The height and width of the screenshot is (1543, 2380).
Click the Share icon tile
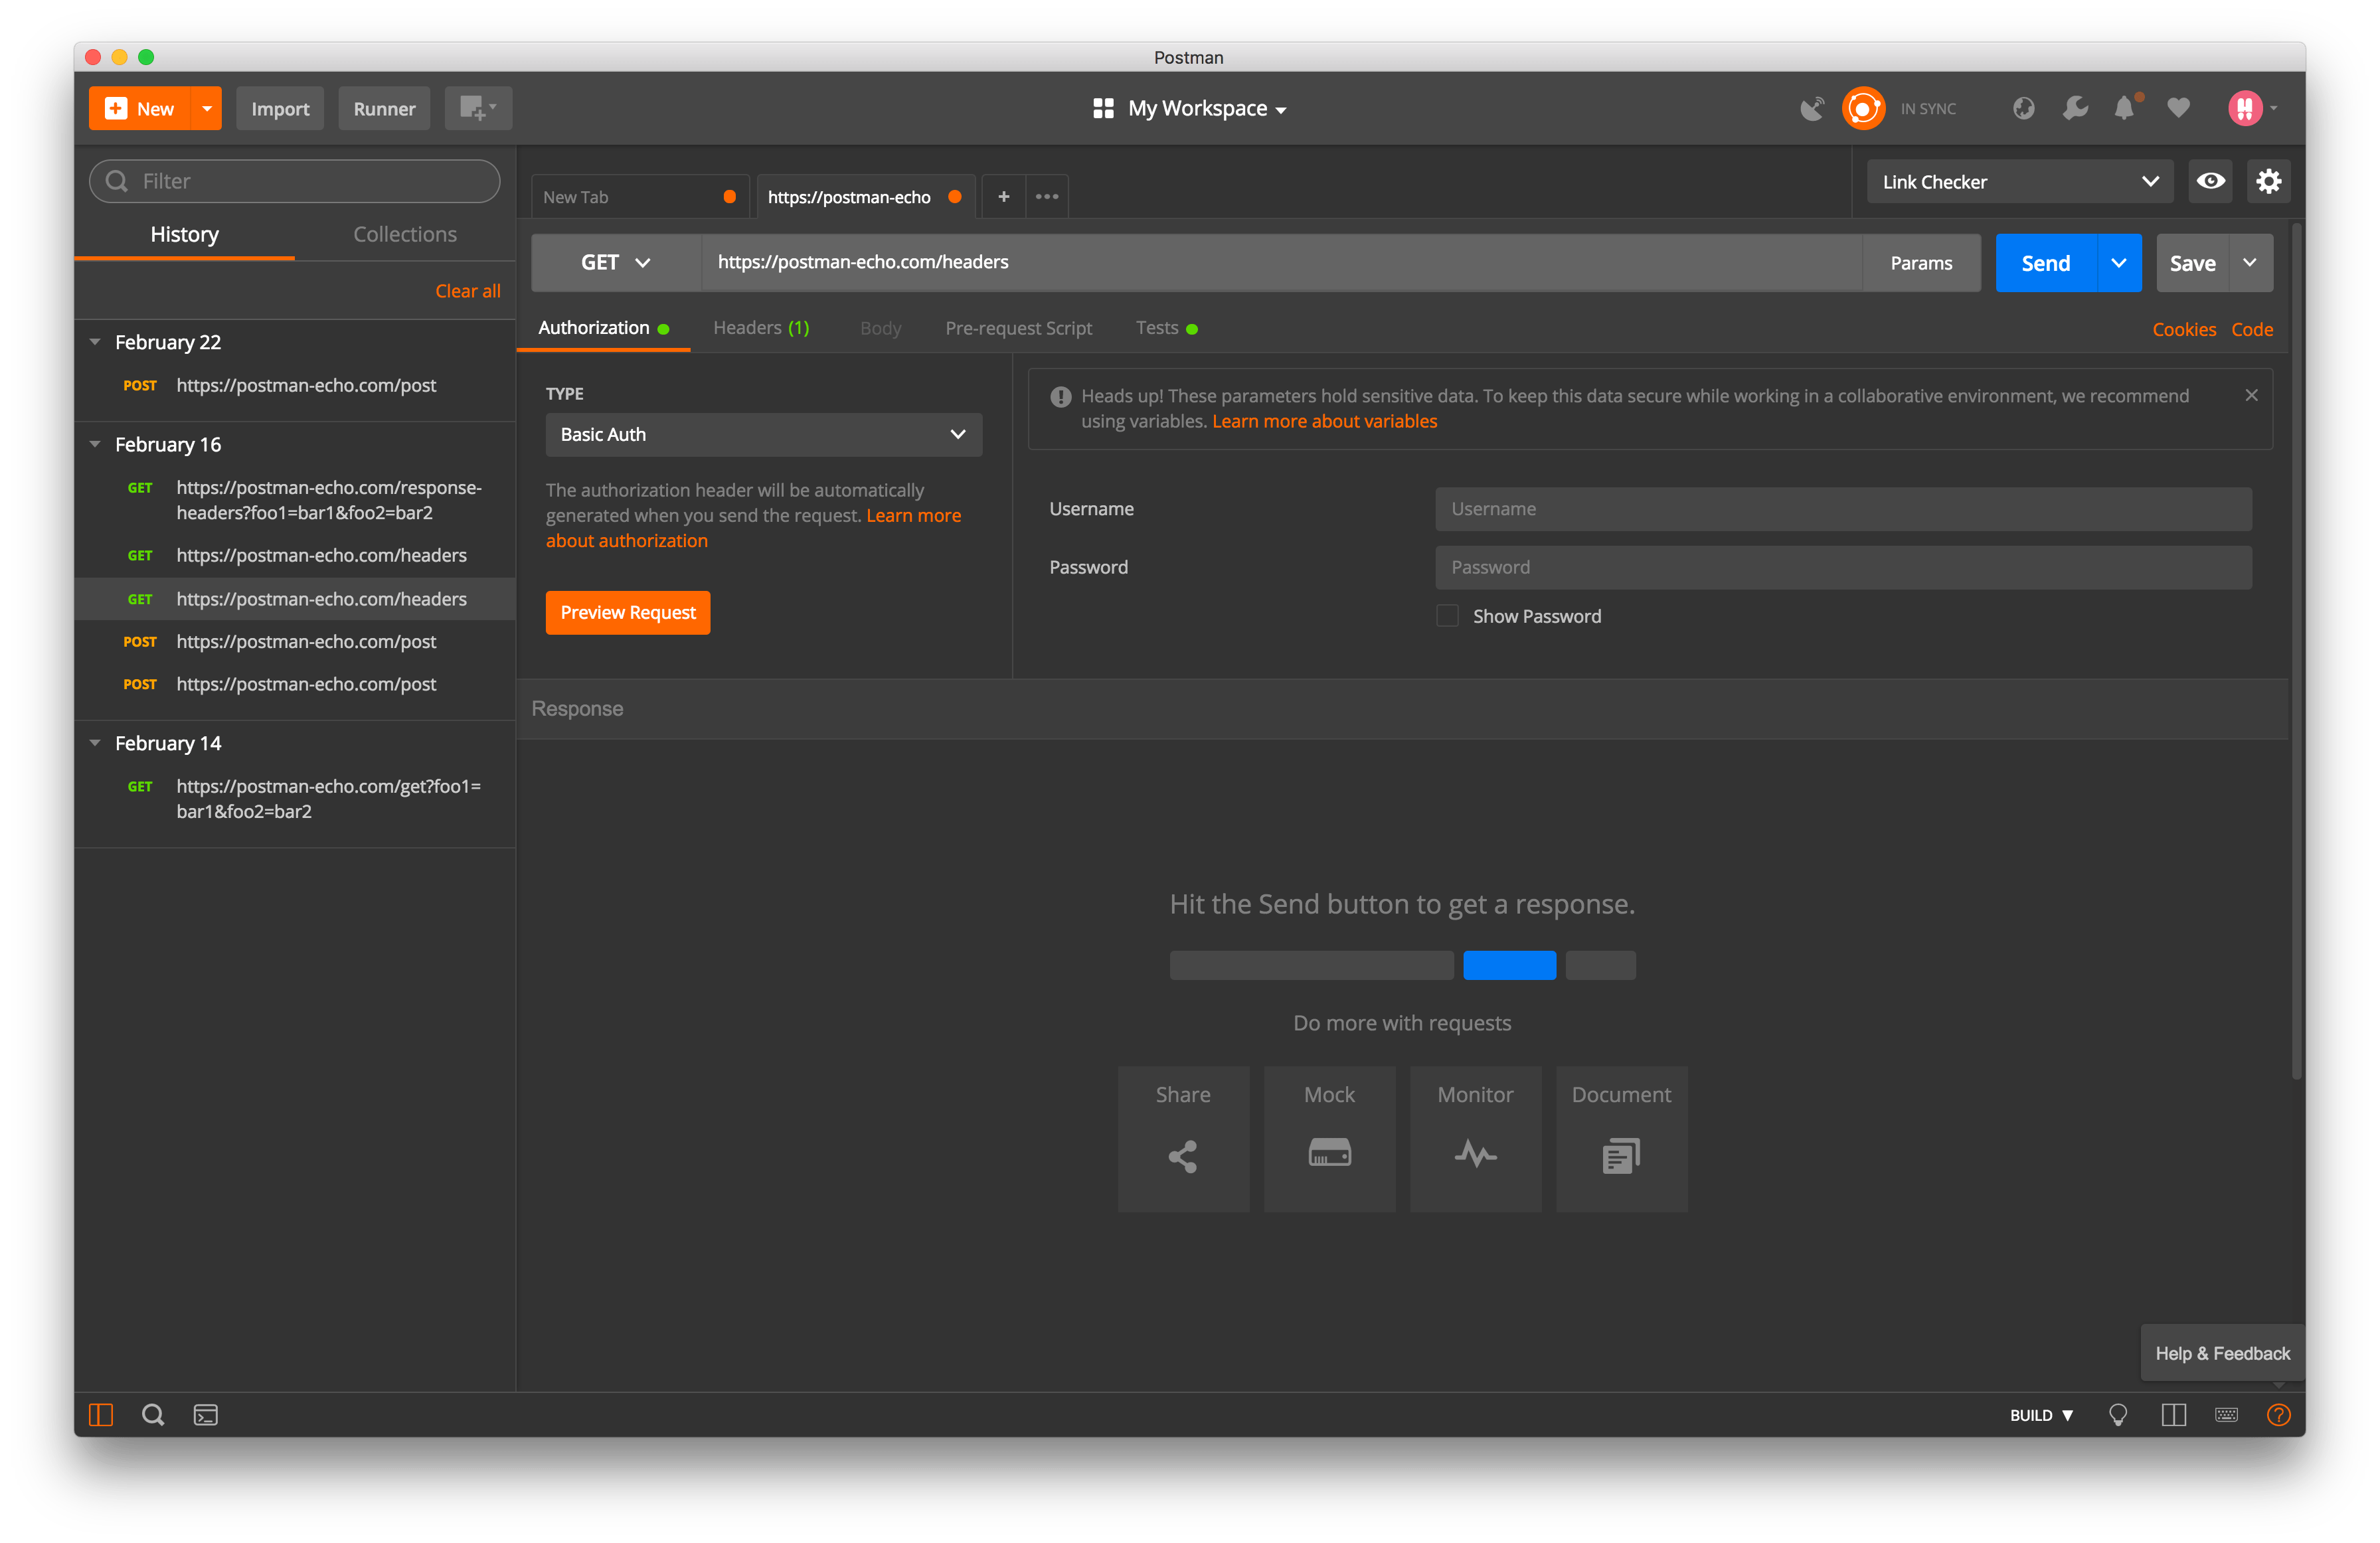pyautogui.click(x=1183, y=1139)
